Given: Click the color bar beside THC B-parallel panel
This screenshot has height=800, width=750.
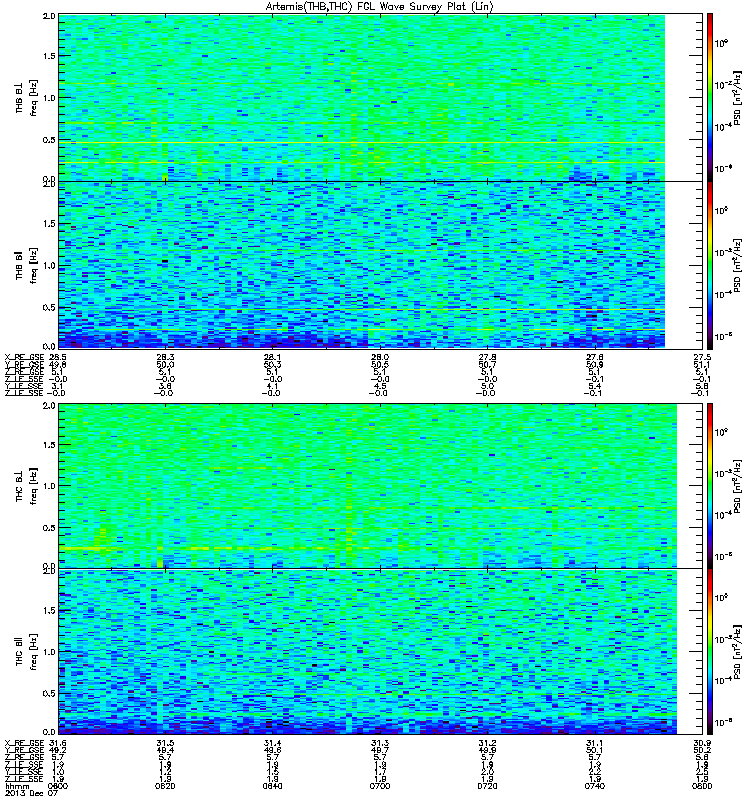Looking at the screenshot, I should coord(710,652).
